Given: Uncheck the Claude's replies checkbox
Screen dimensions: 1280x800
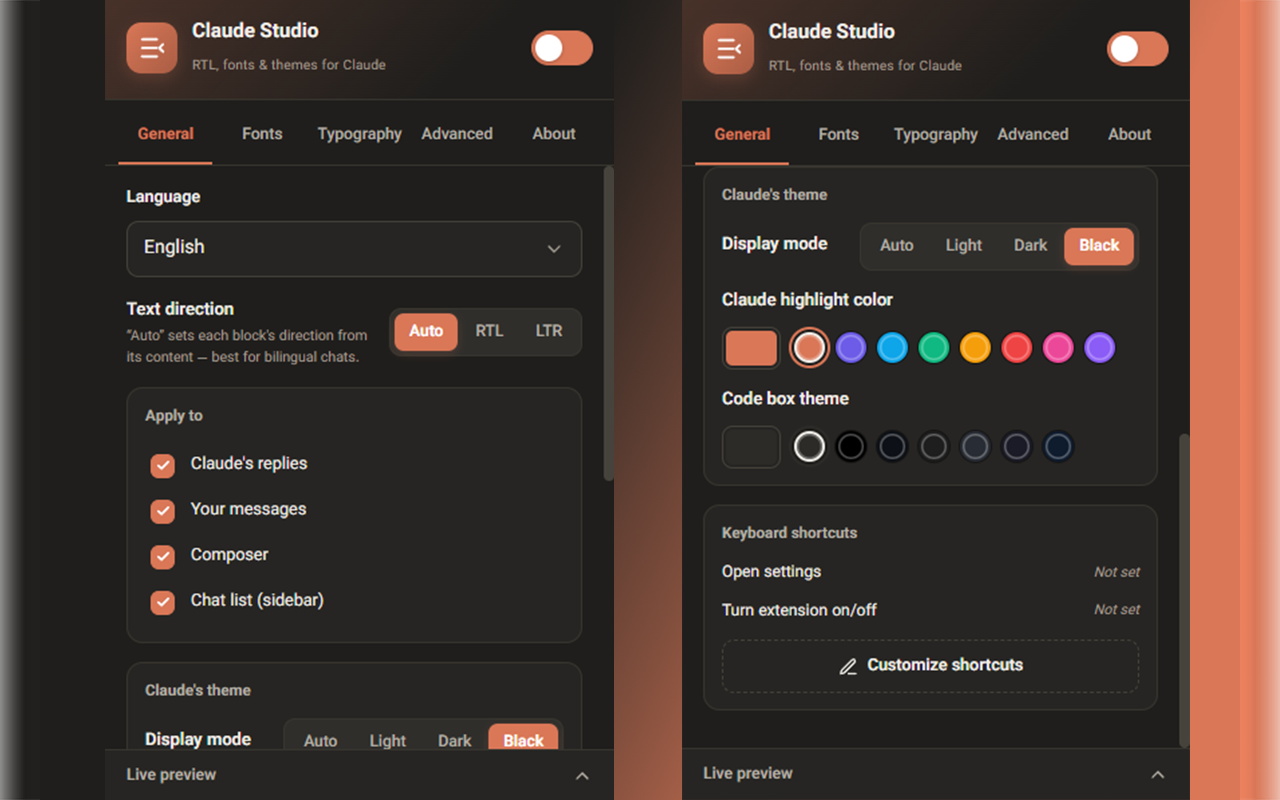Looking at the screenshot, I should tap(163, 466).
